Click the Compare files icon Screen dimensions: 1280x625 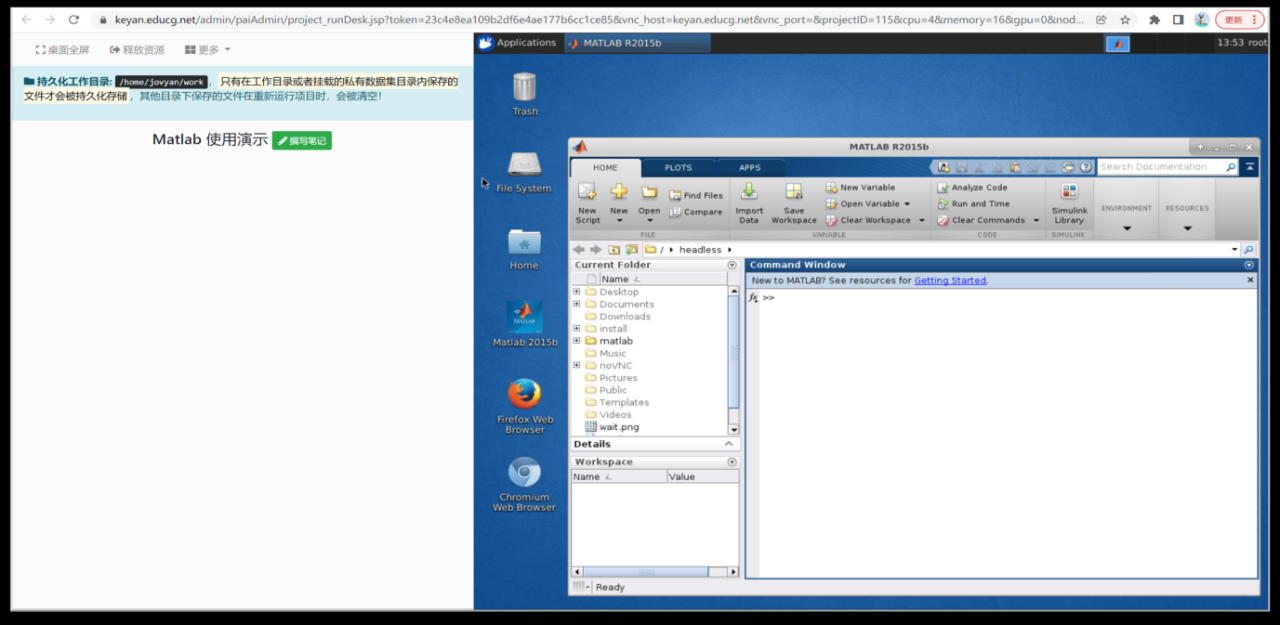click(677, 212)
